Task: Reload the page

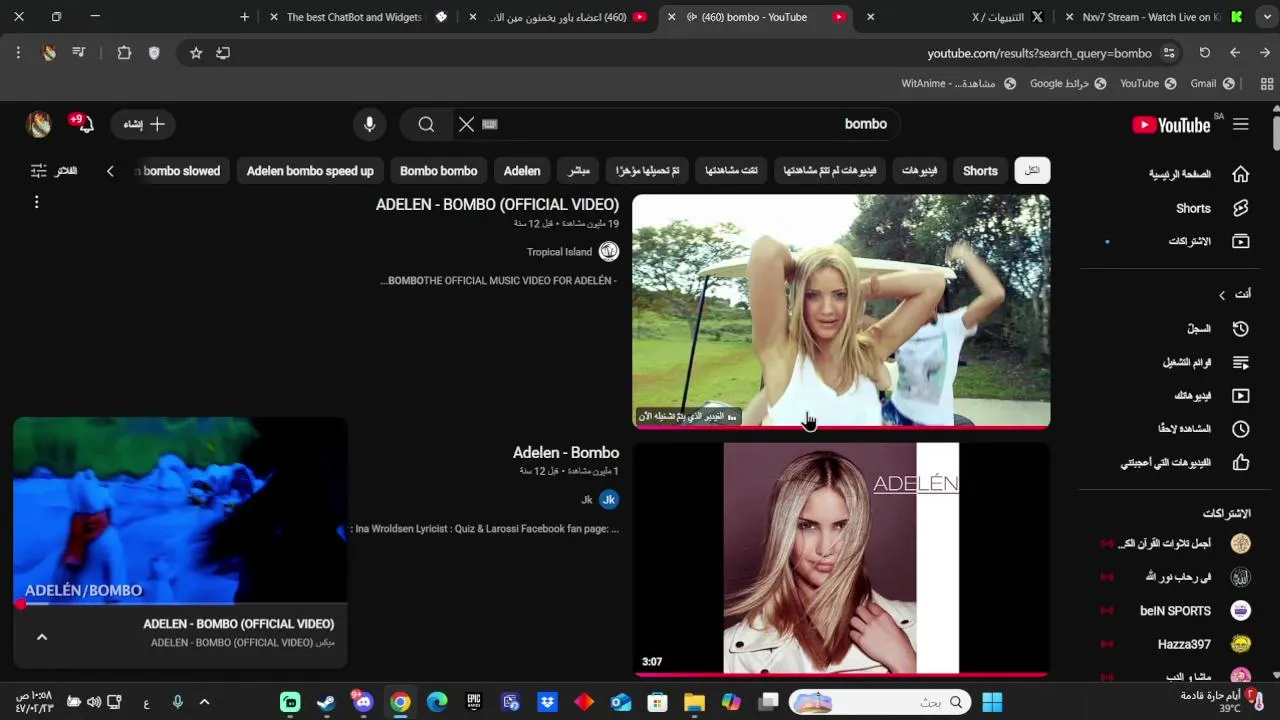Action: click(1204, 53)
